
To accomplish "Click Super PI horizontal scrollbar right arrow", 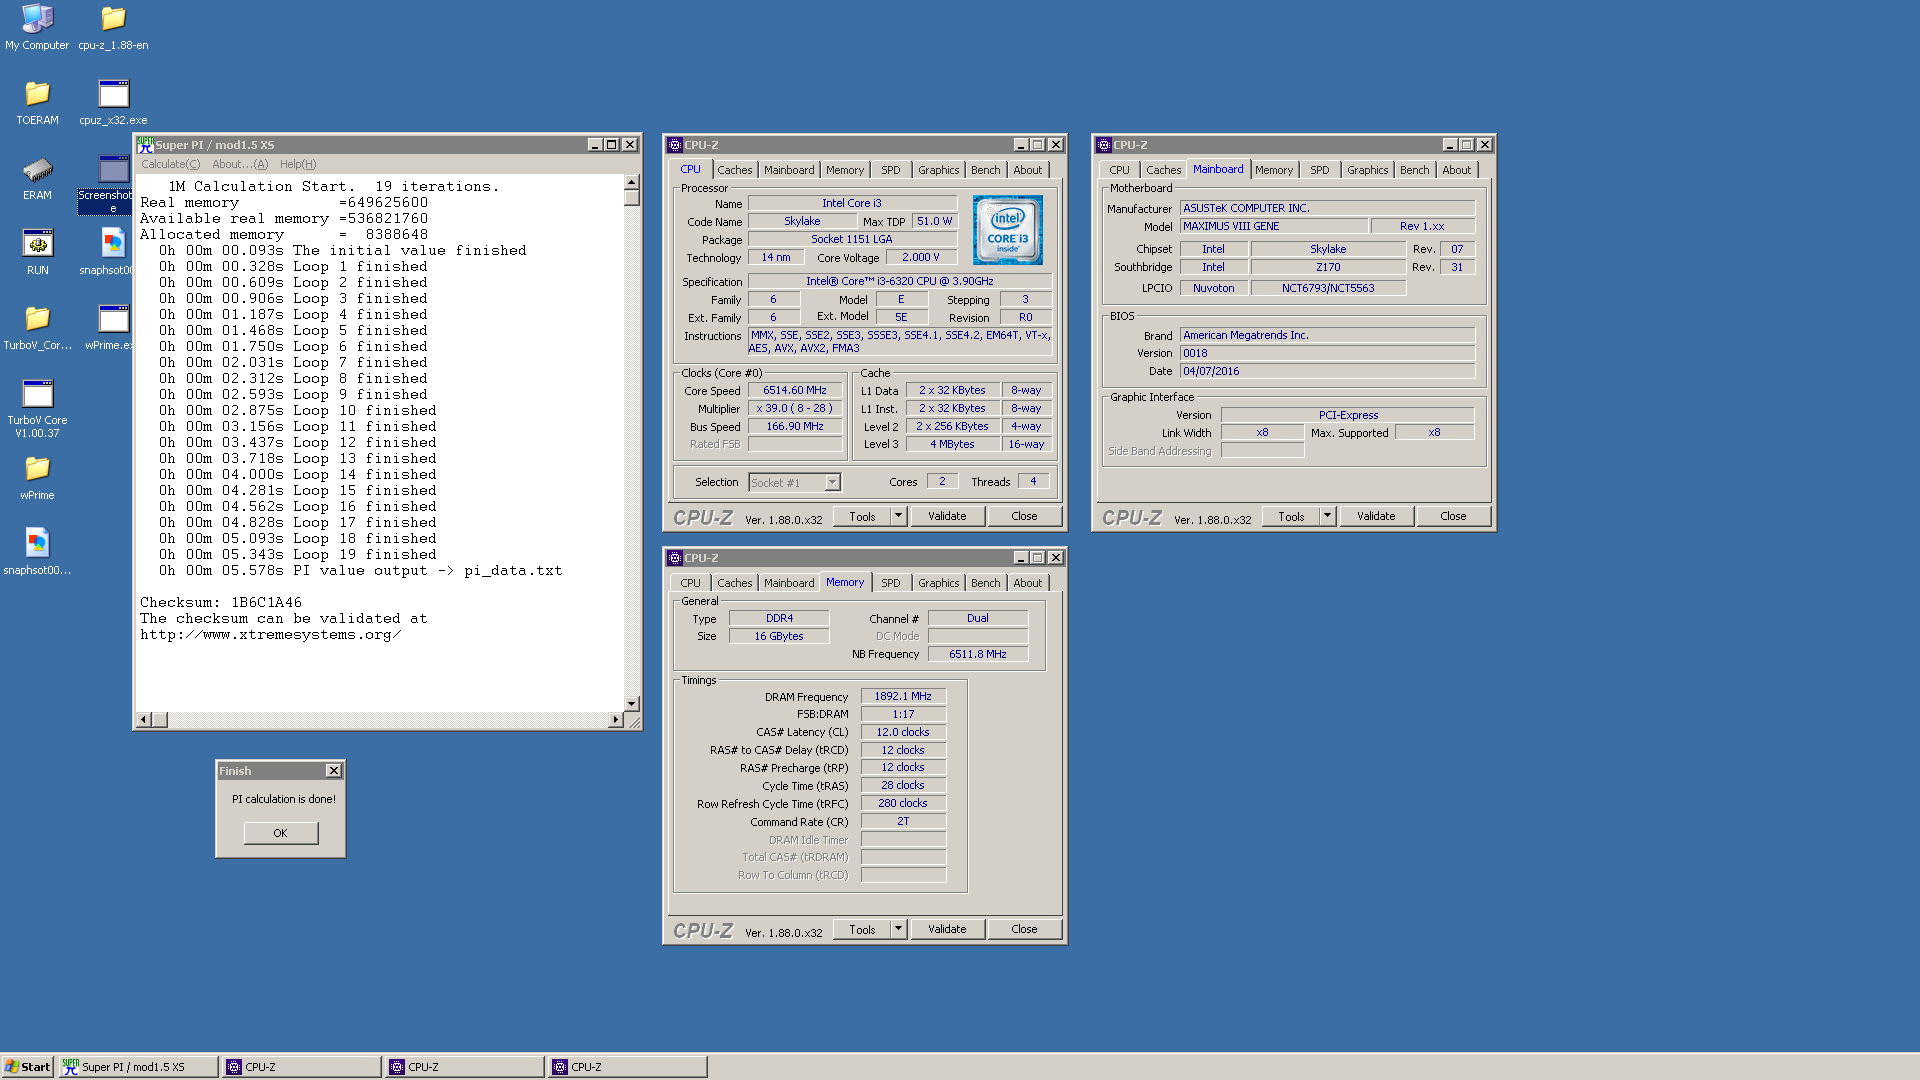I will pos(615,720).
